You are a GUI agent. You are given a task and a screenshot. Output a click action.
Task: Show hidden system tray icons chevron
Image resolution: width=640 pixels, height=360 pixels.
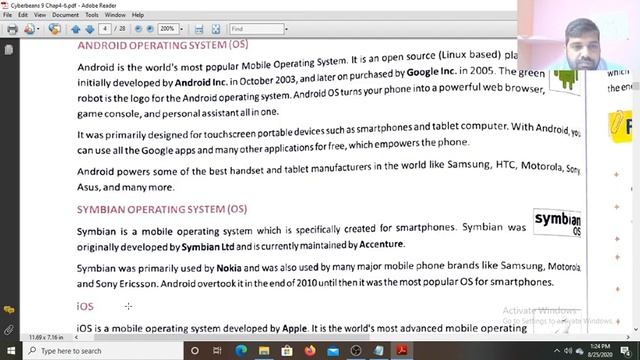click(556, 351)
